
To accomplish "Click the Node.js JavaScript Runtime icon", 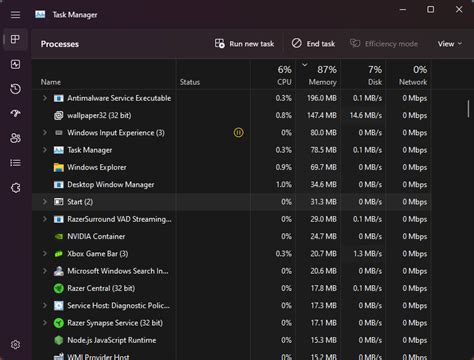I will point(59,340).
